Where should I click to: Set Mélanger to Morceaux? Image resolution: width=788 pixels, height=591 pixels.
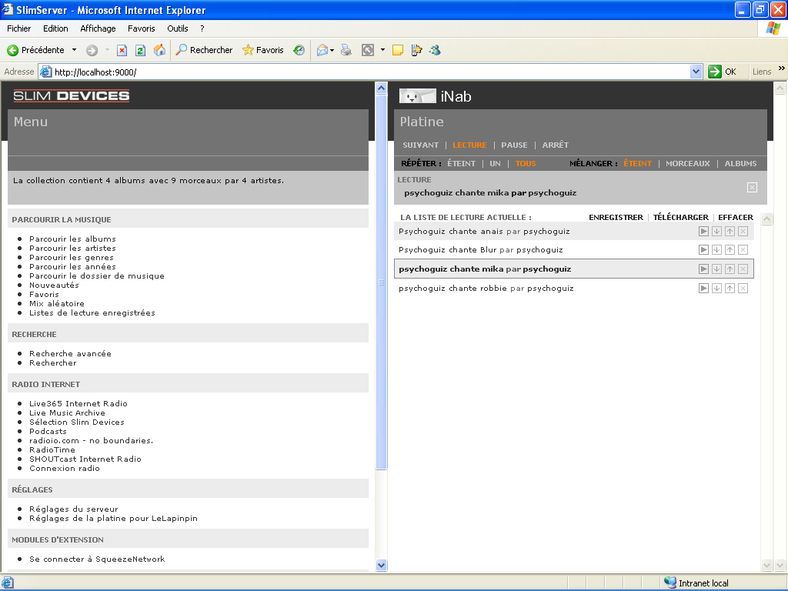click(687, 163)
